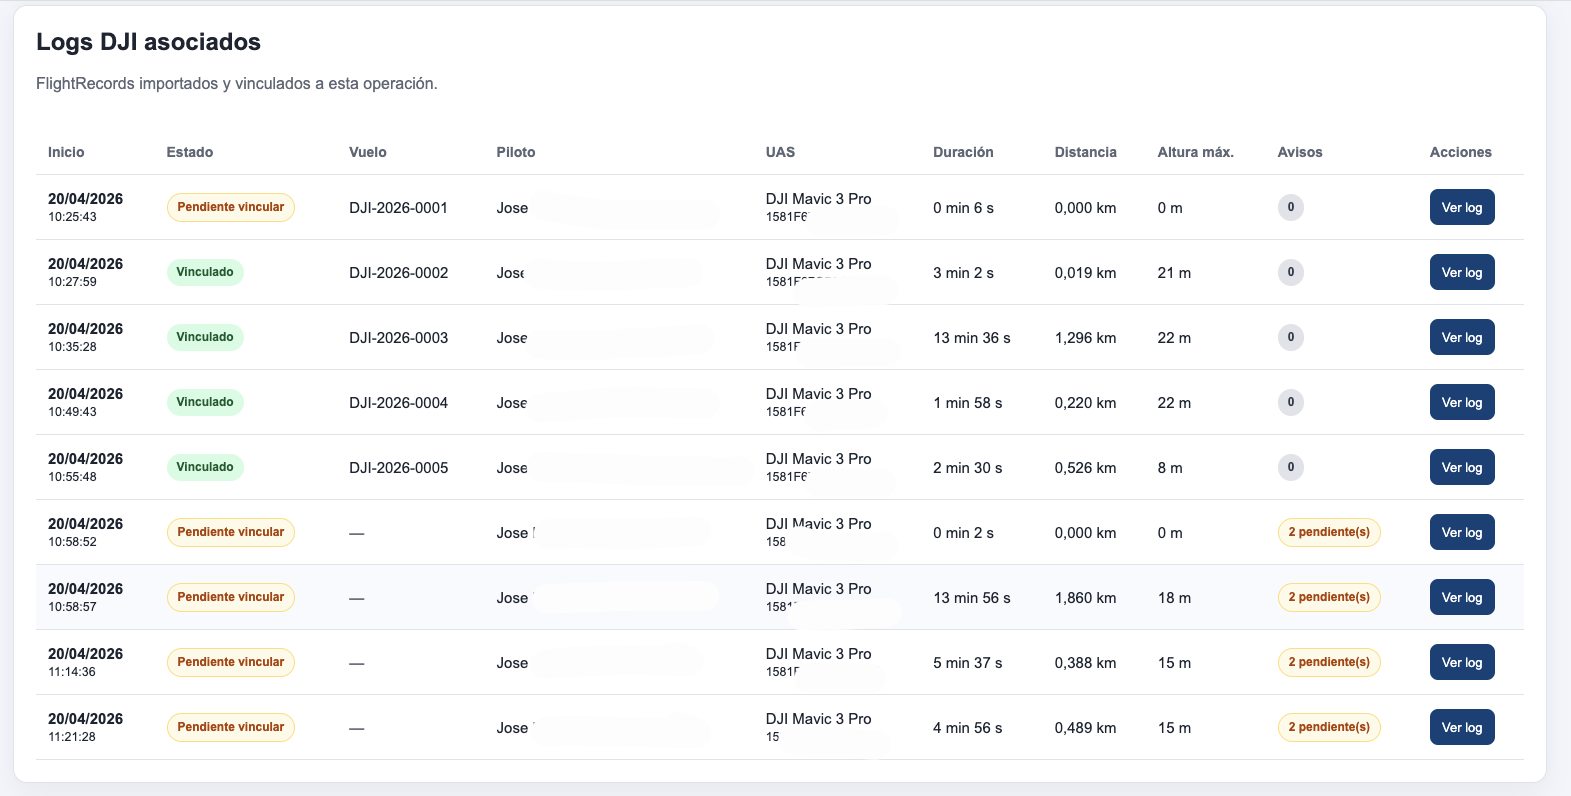Click the Vuelo column header
This screenshot has height=796, width=1571.
[x=368, y=152]
